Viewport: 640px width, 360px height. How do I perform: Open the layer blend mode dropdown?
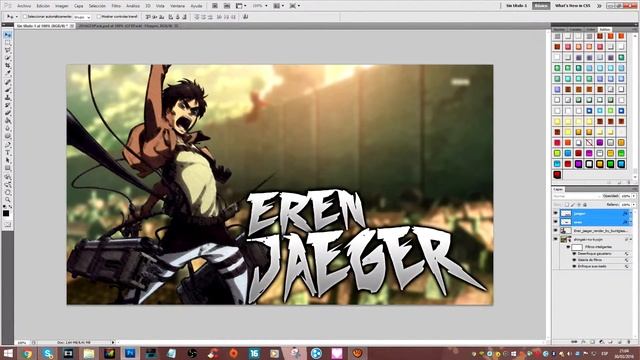[x=577, y=196]
